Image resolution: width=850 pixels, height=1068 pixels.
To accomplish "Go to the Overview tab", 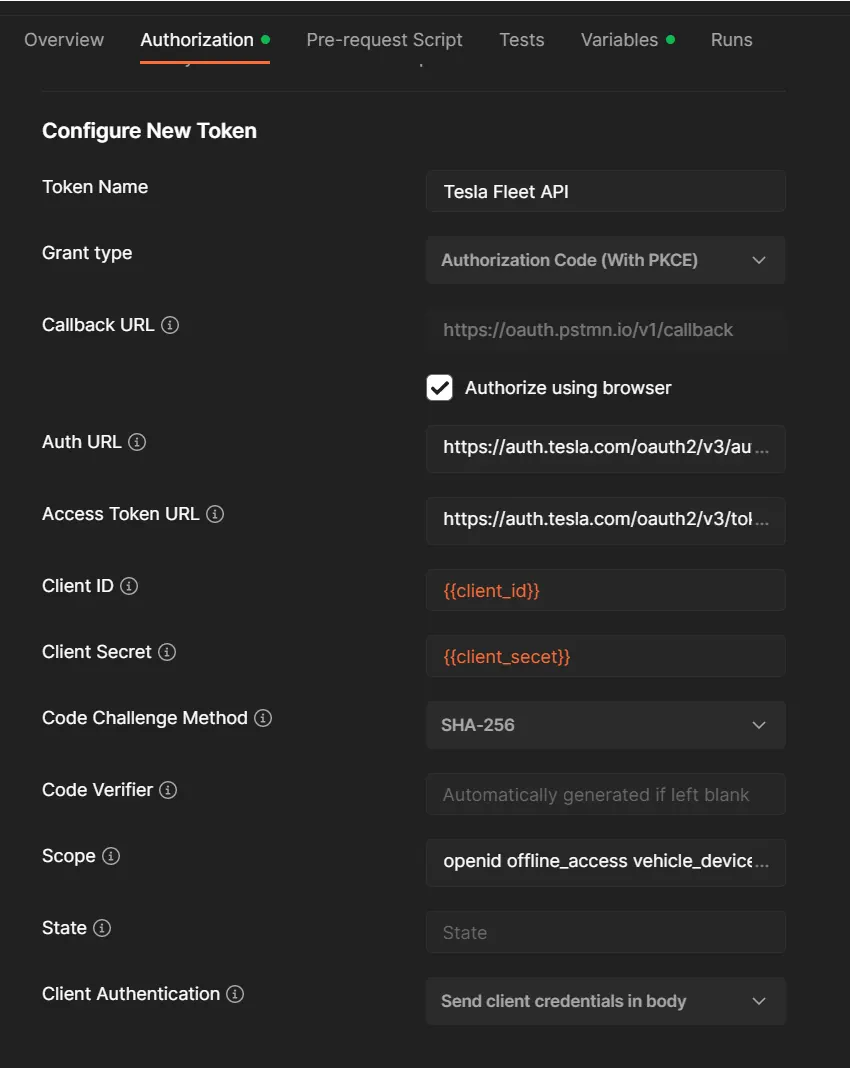I will click(x=64, y=39).
